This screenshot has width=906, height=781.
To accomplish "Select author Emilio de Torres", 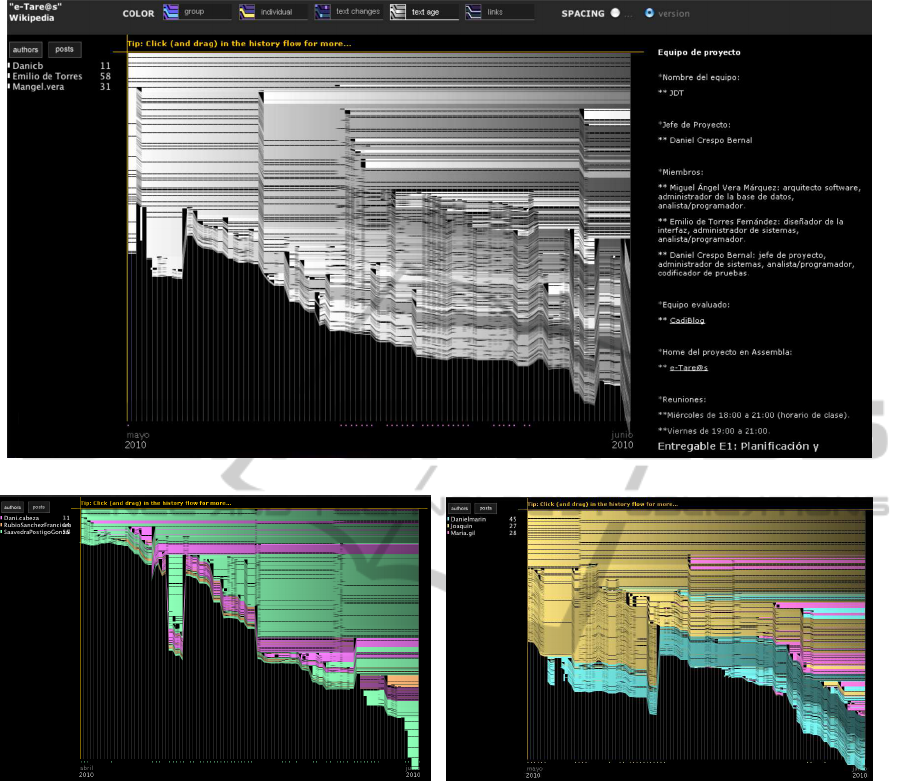I will 46,77.
